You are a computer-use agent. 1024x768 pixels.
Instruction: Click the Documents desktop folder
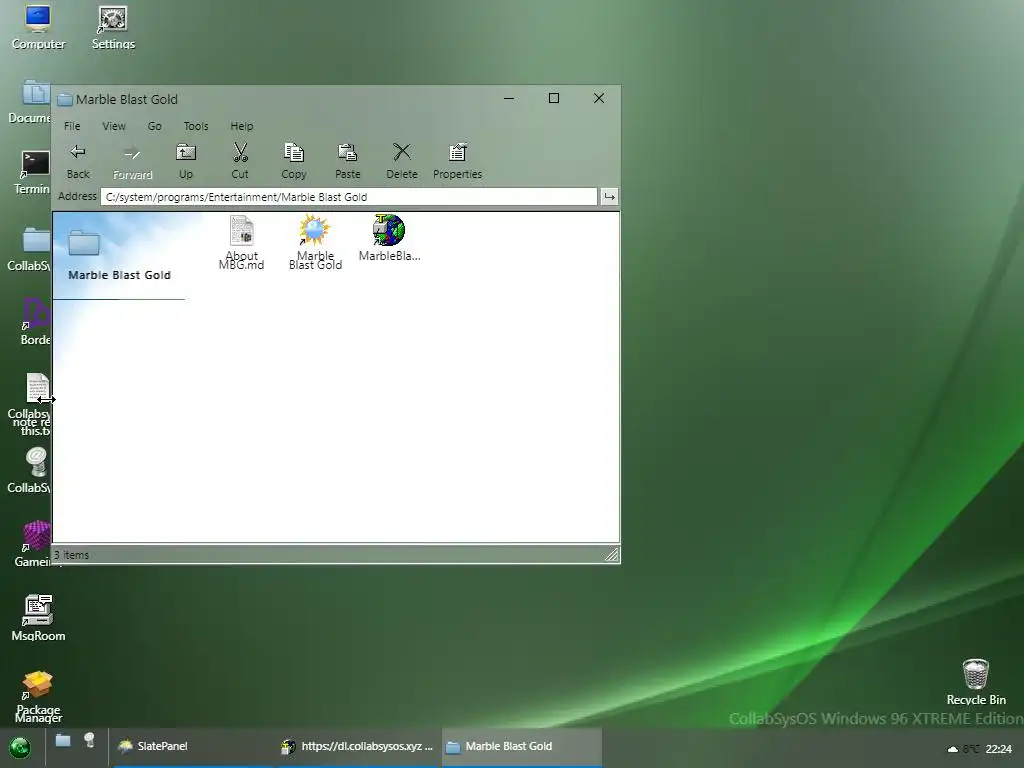click(x=31, y=101)
